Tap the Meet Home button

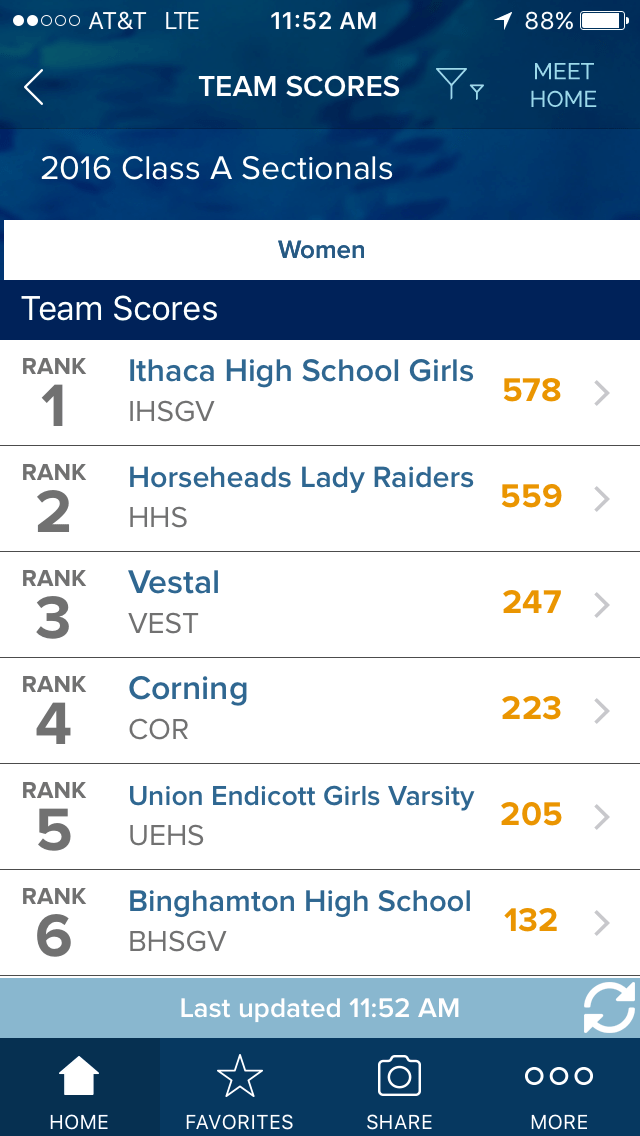(563, 86)
